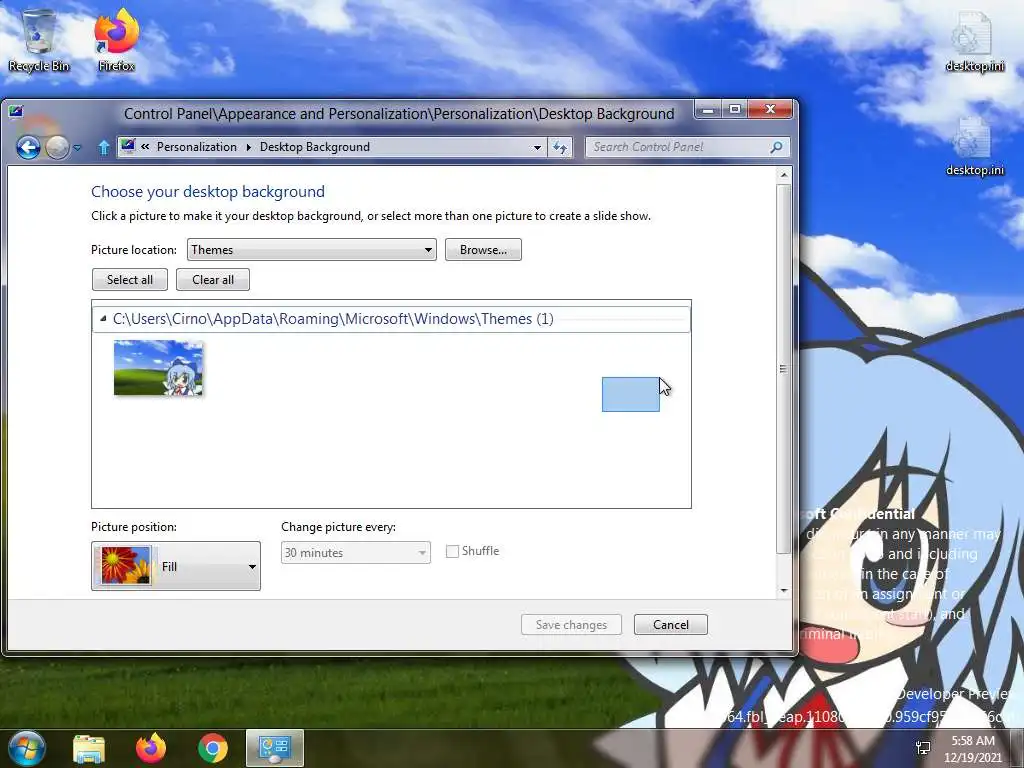Select the Cirno wallpaper thumbnail
This screenshot has width=1024, height=768.
click(x=158, y=368)
